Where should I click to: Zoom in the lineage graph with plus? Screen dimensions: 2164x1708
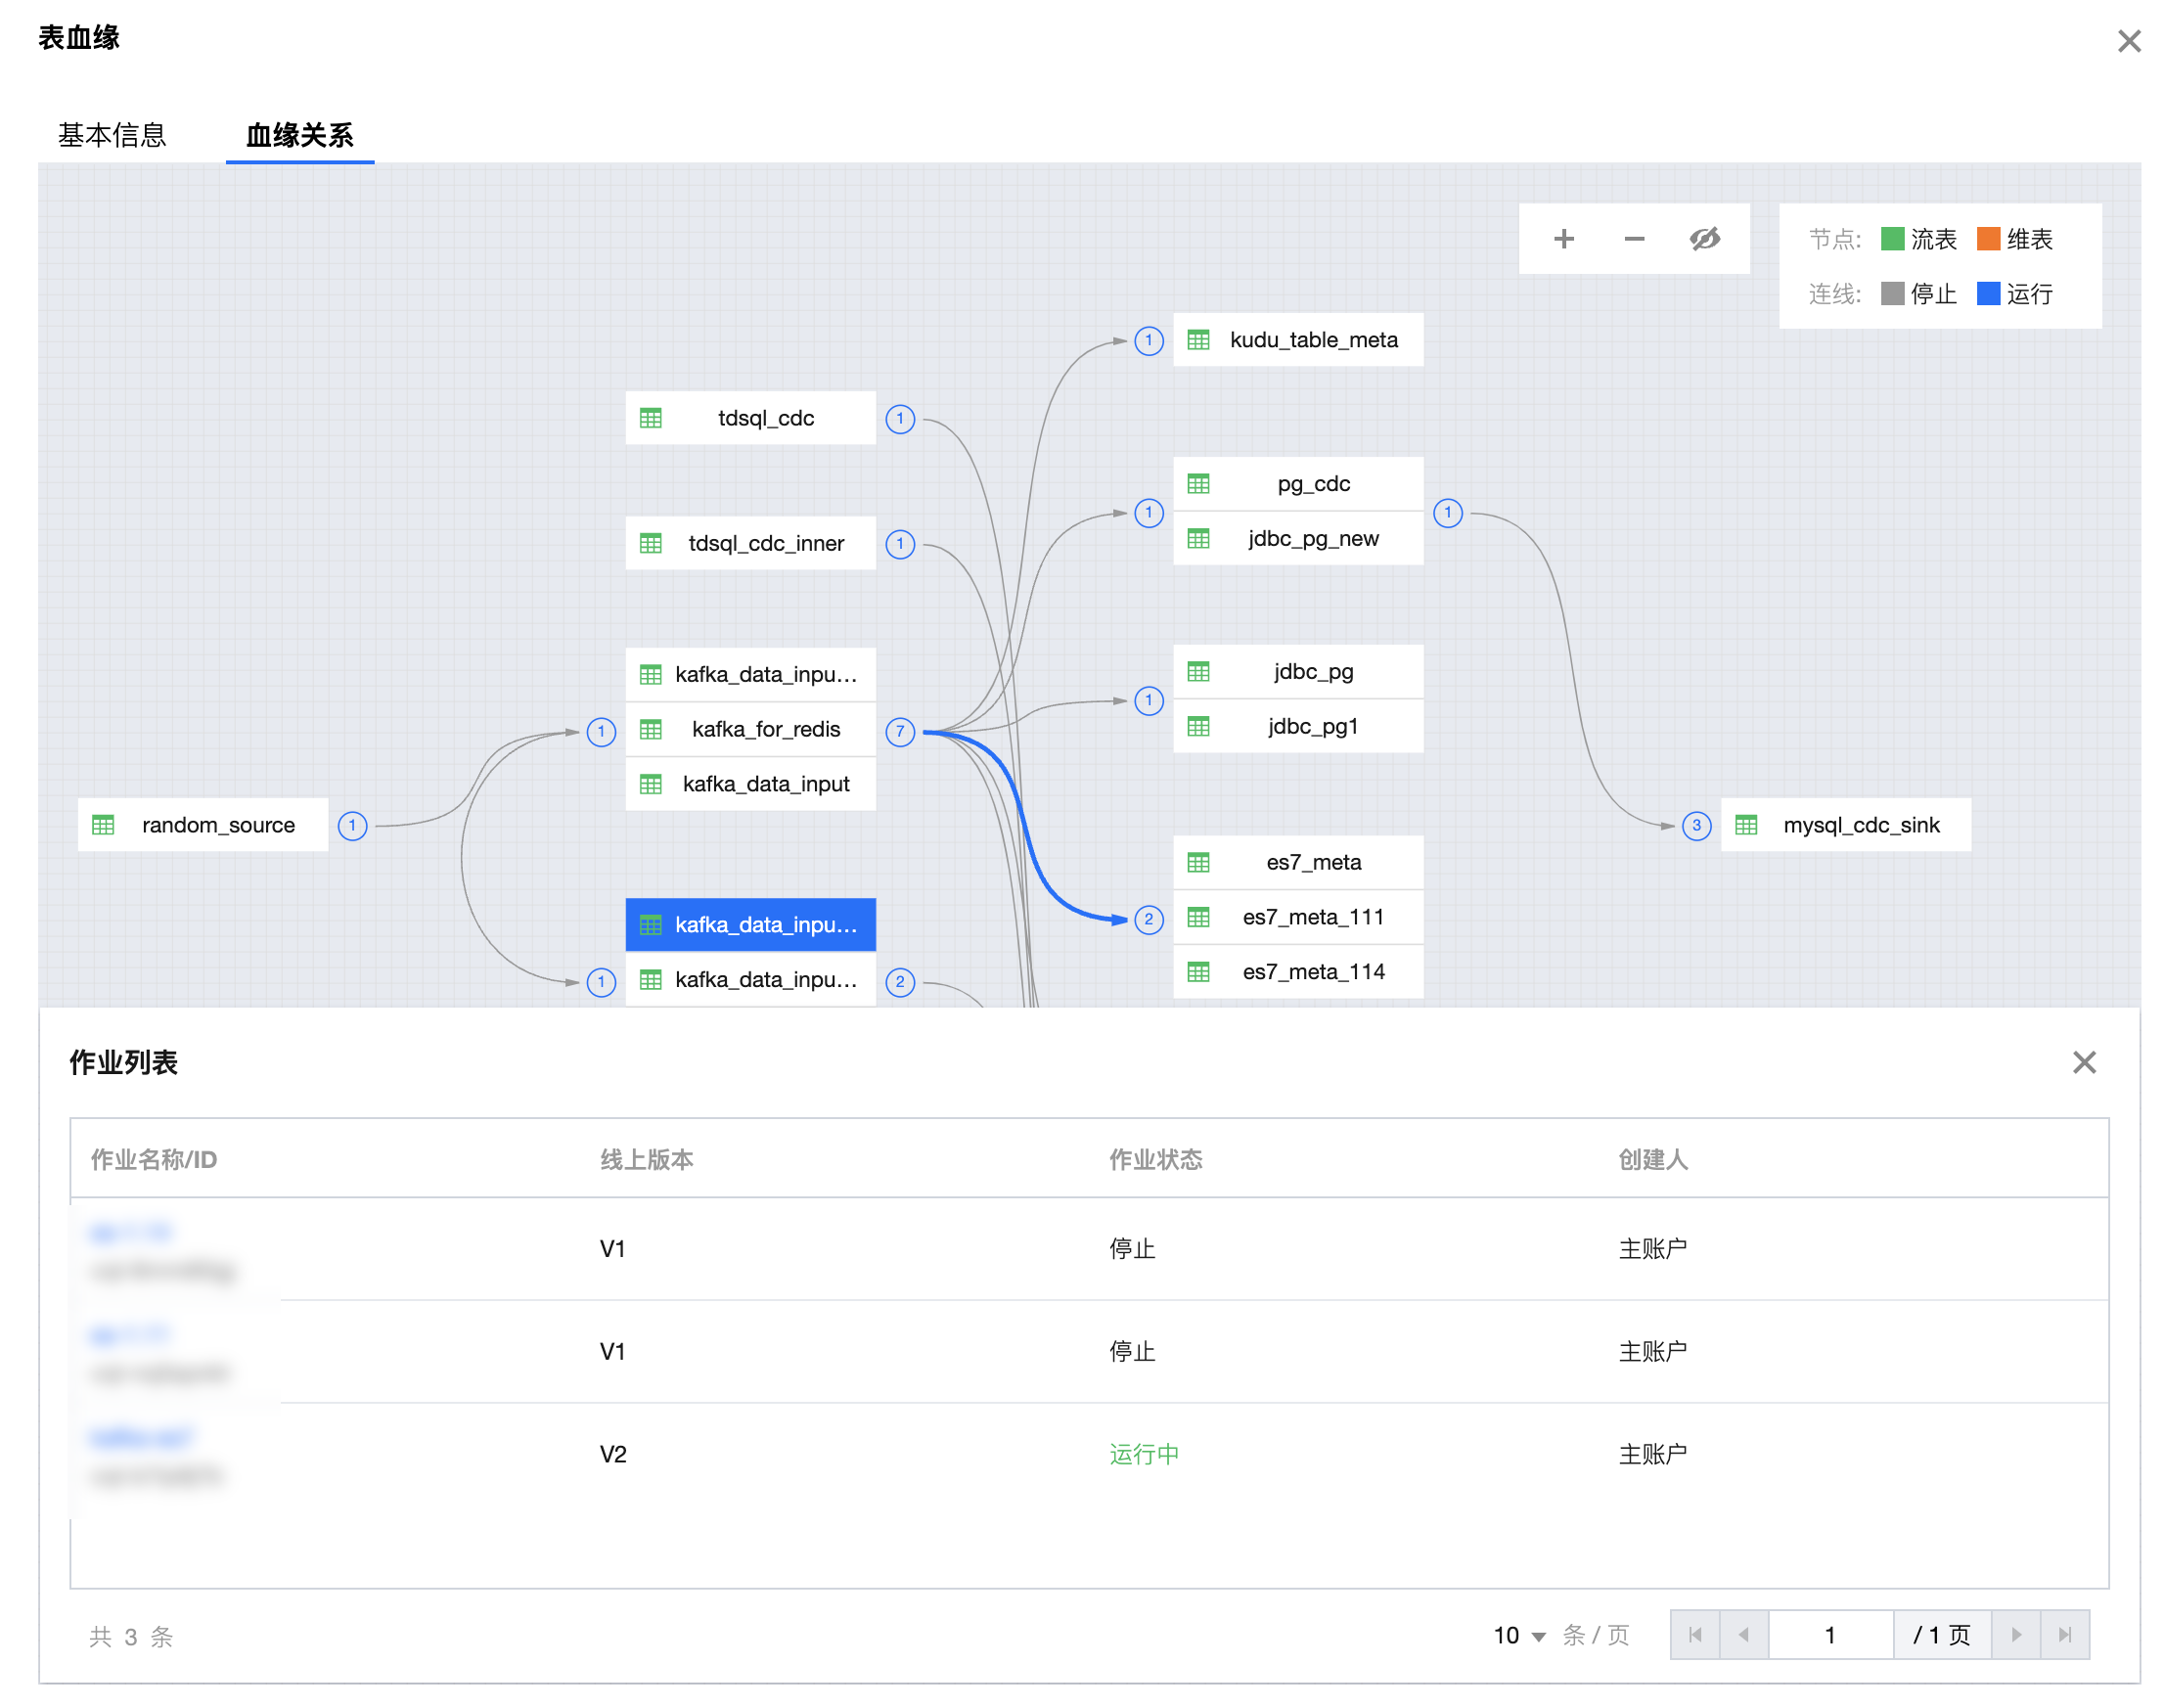pos(1563,239)
